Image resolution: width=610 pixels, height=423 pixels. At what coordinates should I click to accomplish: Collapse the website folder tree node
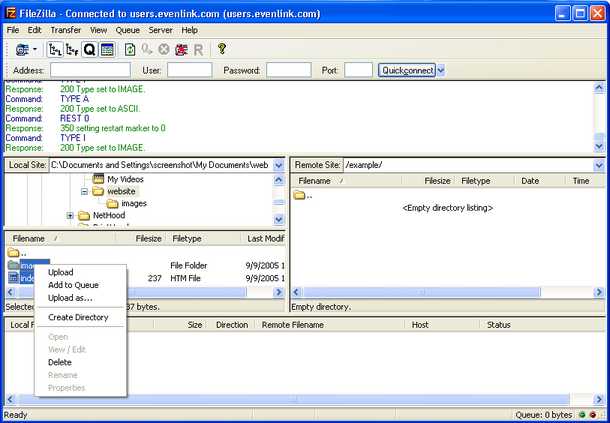point(84,191)
